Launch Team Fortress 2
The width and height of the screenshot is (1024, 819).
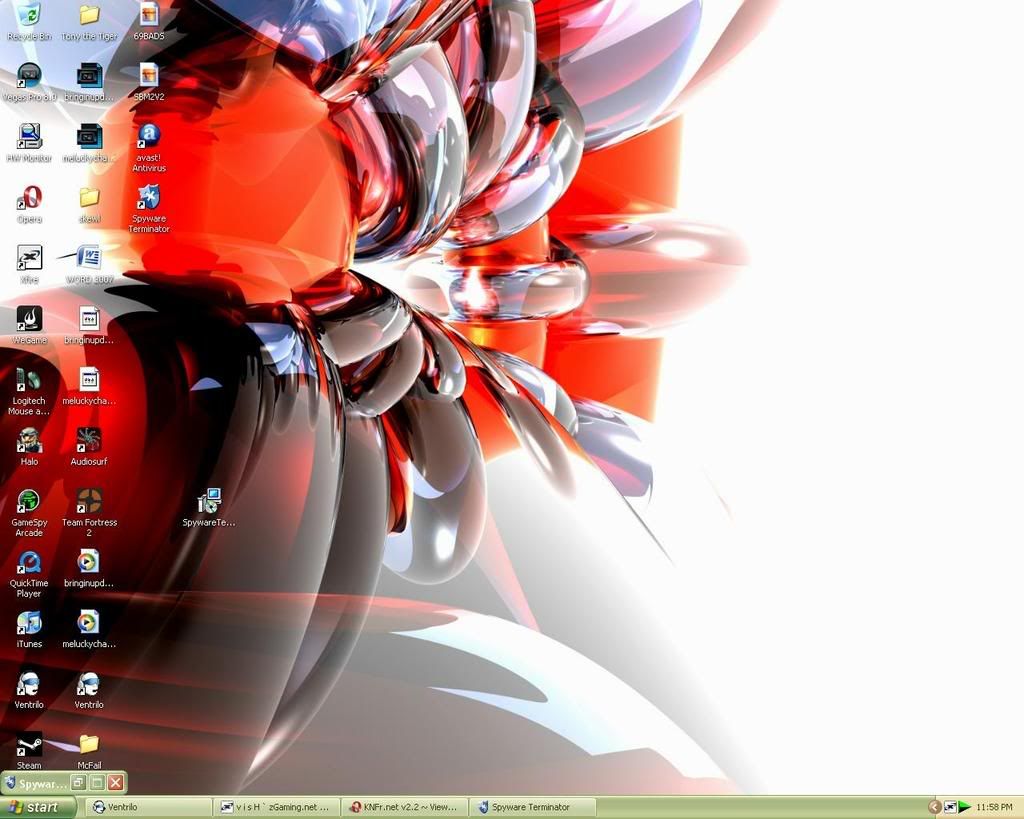tap(89, 500)
